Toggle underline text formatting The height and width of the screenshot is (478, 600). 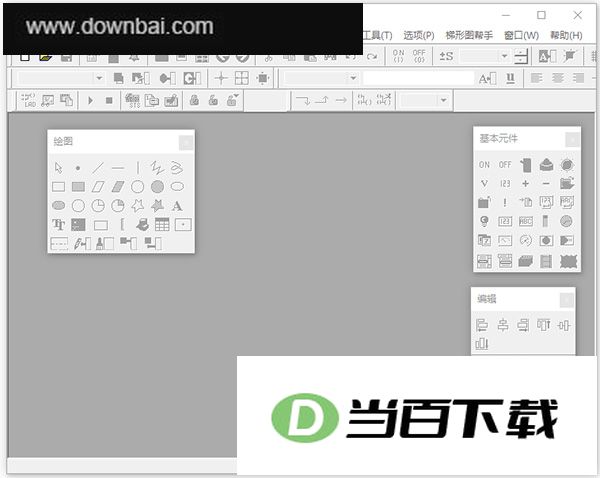pyautogui.click(x=510, y=78)
